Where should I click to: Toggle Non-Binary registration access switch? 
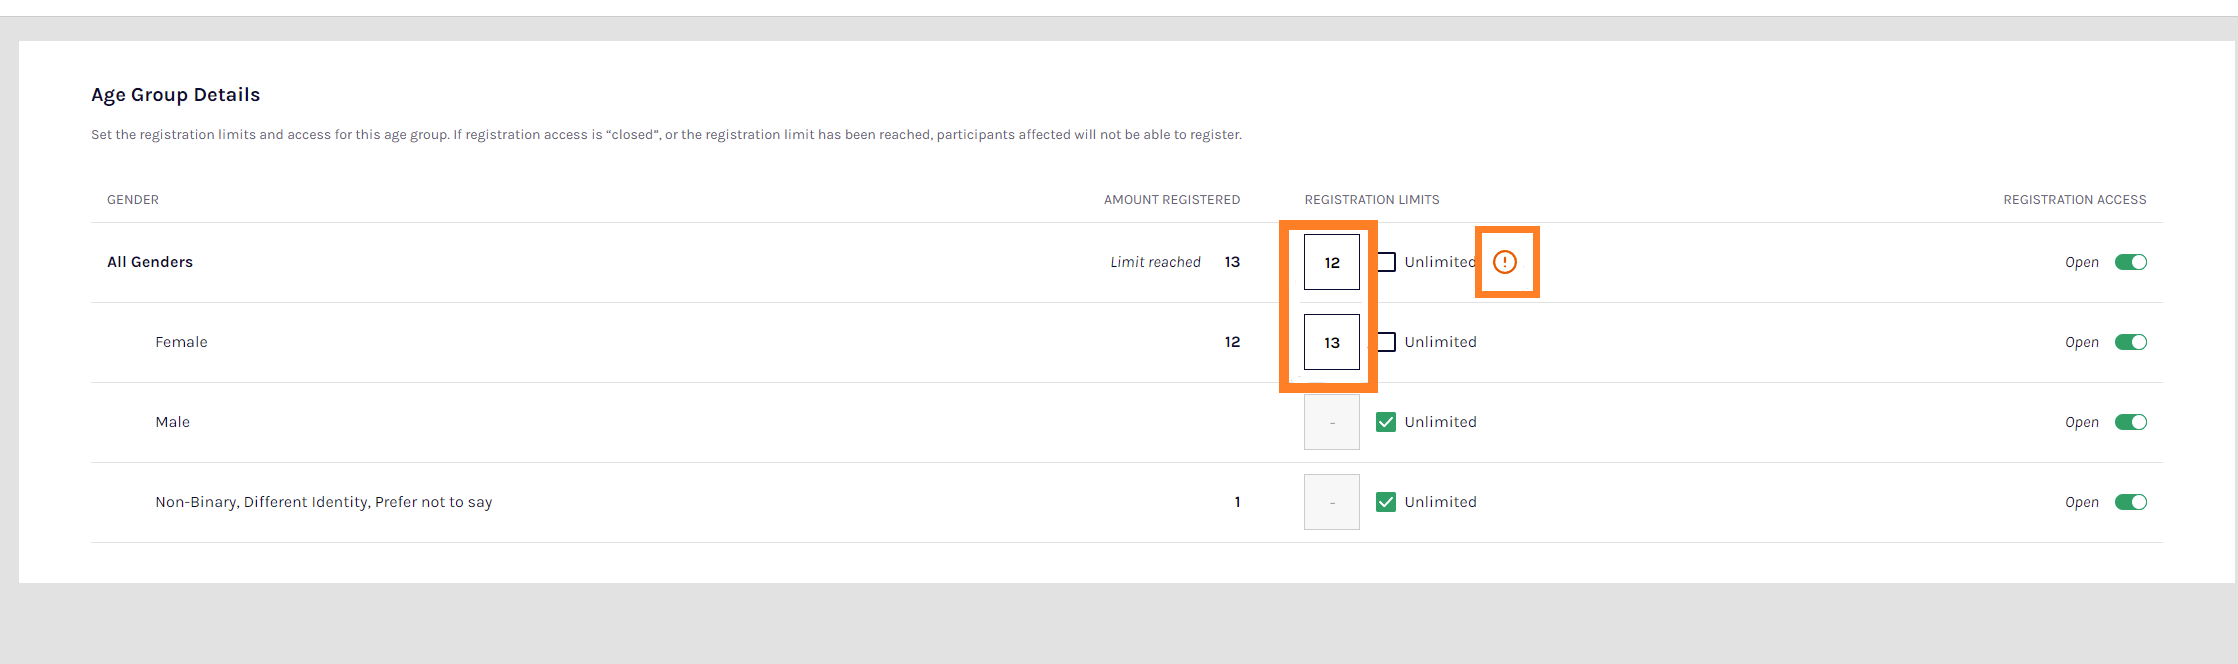pyautogui.click(x=2130, y=502)
